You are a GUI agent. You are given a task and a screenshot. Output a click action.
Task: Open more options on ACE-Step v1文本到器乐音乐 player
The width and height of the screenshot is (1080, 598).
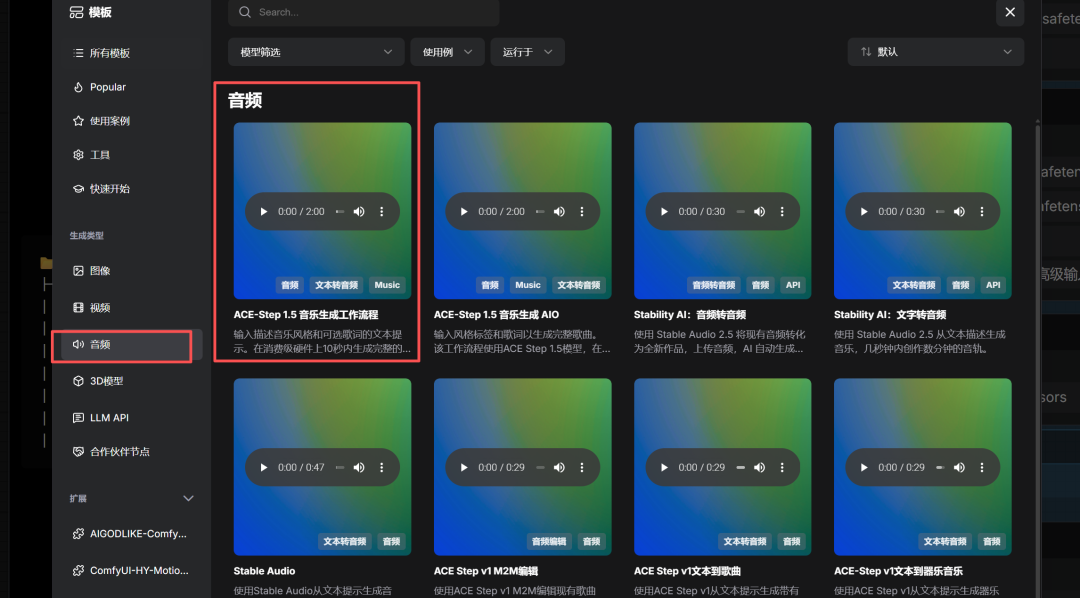point(982,467)
